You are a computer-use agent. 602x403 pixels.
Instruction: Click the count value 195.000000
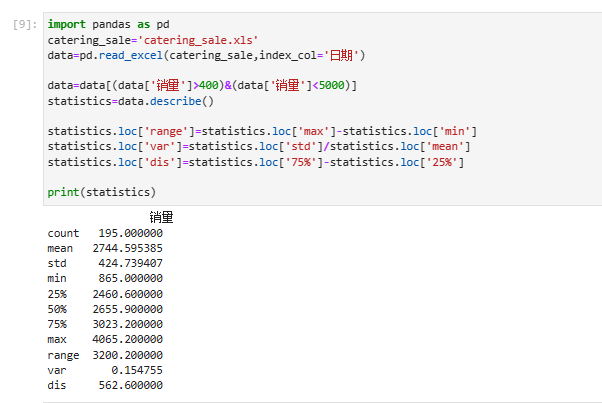131,233
